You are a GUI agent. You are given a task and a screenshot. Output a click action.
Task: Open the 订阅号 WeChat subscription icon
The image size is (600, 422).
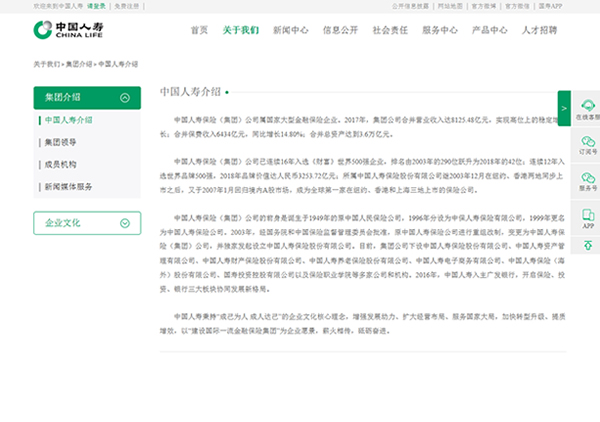pos(587,145)
